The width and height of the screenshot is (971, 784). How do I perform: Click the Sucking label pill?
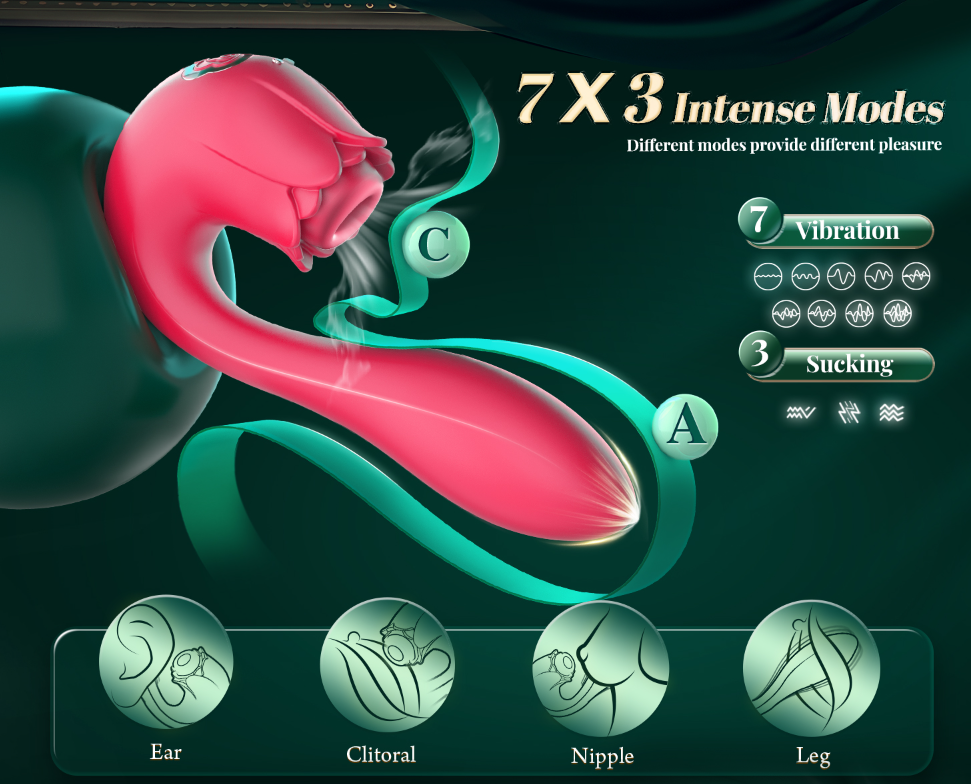point(849,364)
